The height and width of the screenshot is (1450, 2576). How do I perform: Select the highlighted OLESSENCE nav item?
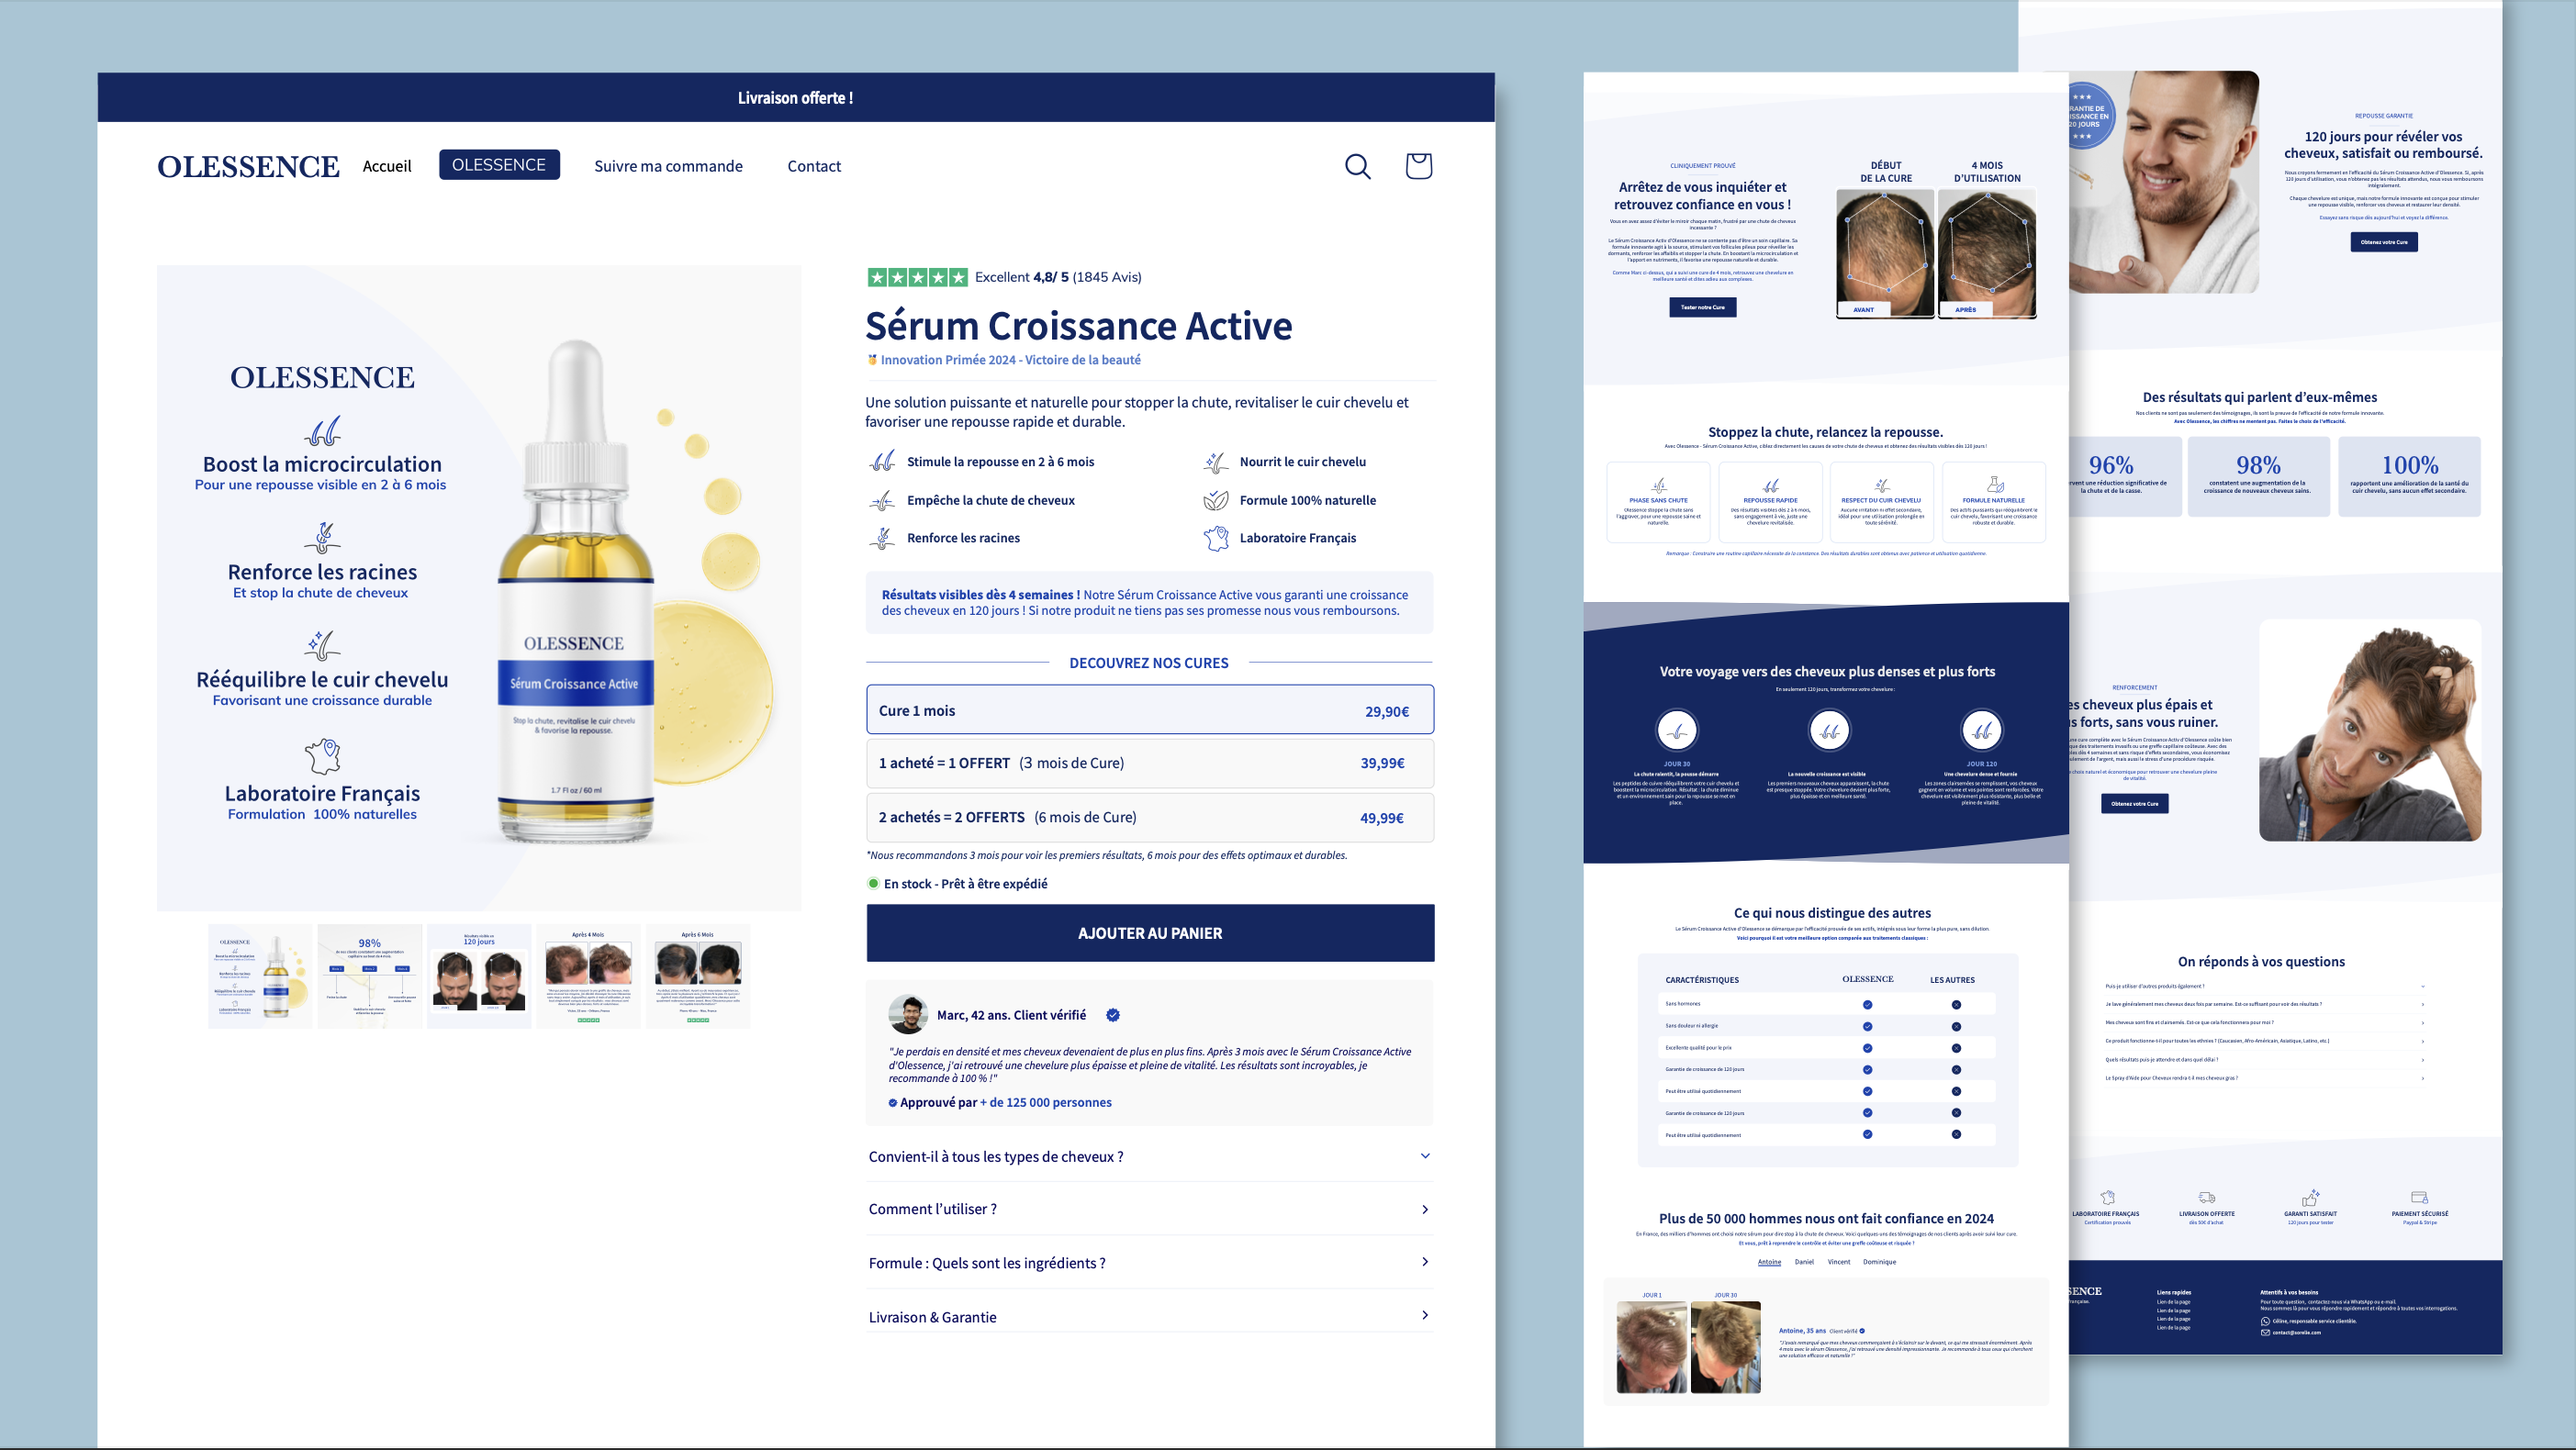point(499,165)
